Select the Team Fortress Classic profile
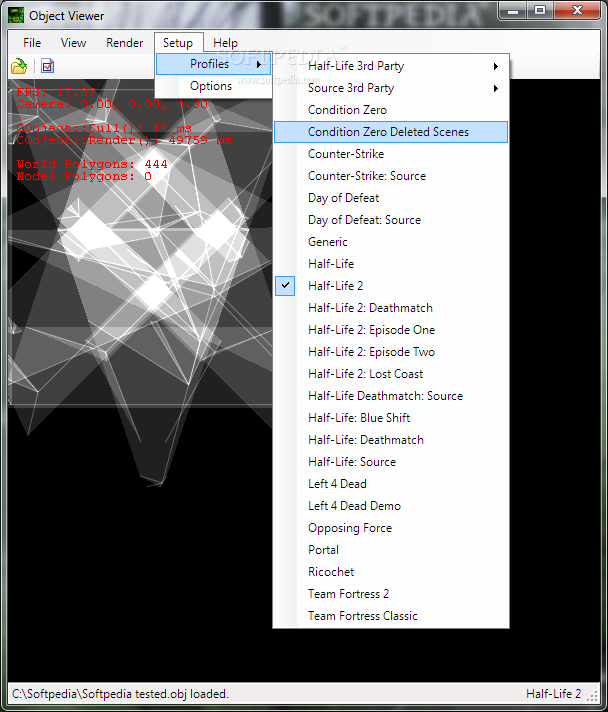 (391, 616)
